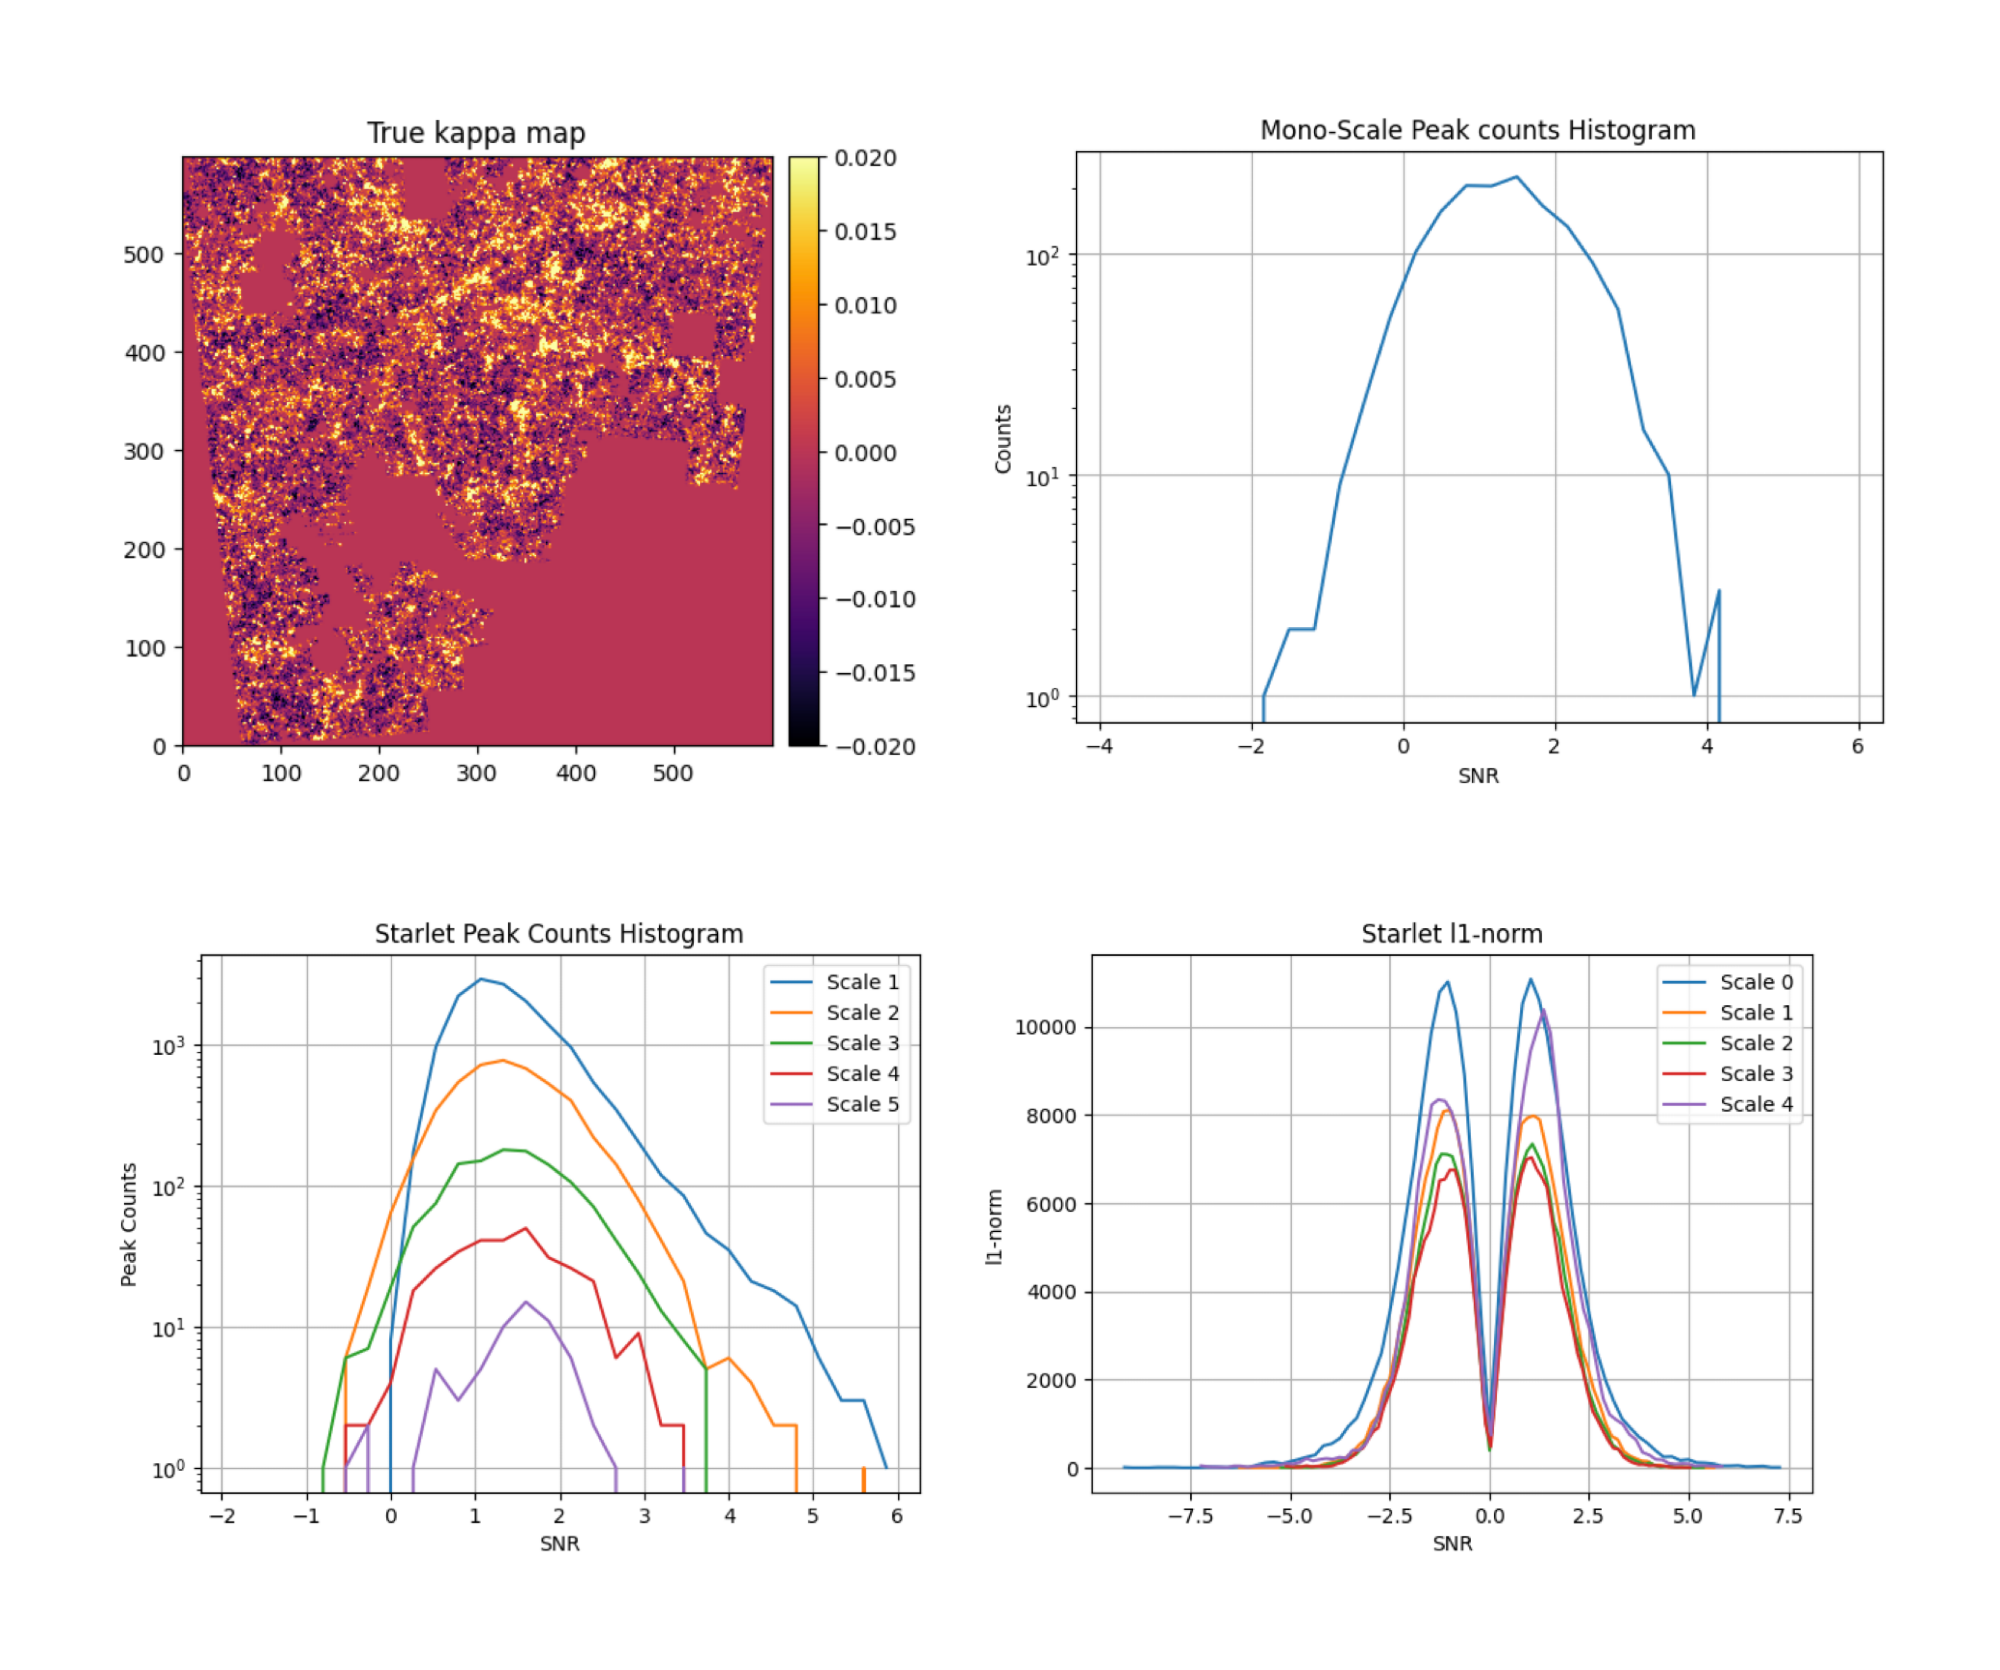This screenshot has width=2000, height=1670.
Task: Click colorbar tick label 0.010
Action: [x=865, y=306]
